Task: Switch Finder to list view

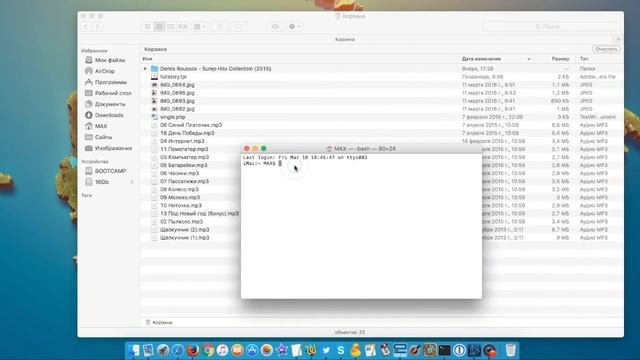Action: point(159,27)
